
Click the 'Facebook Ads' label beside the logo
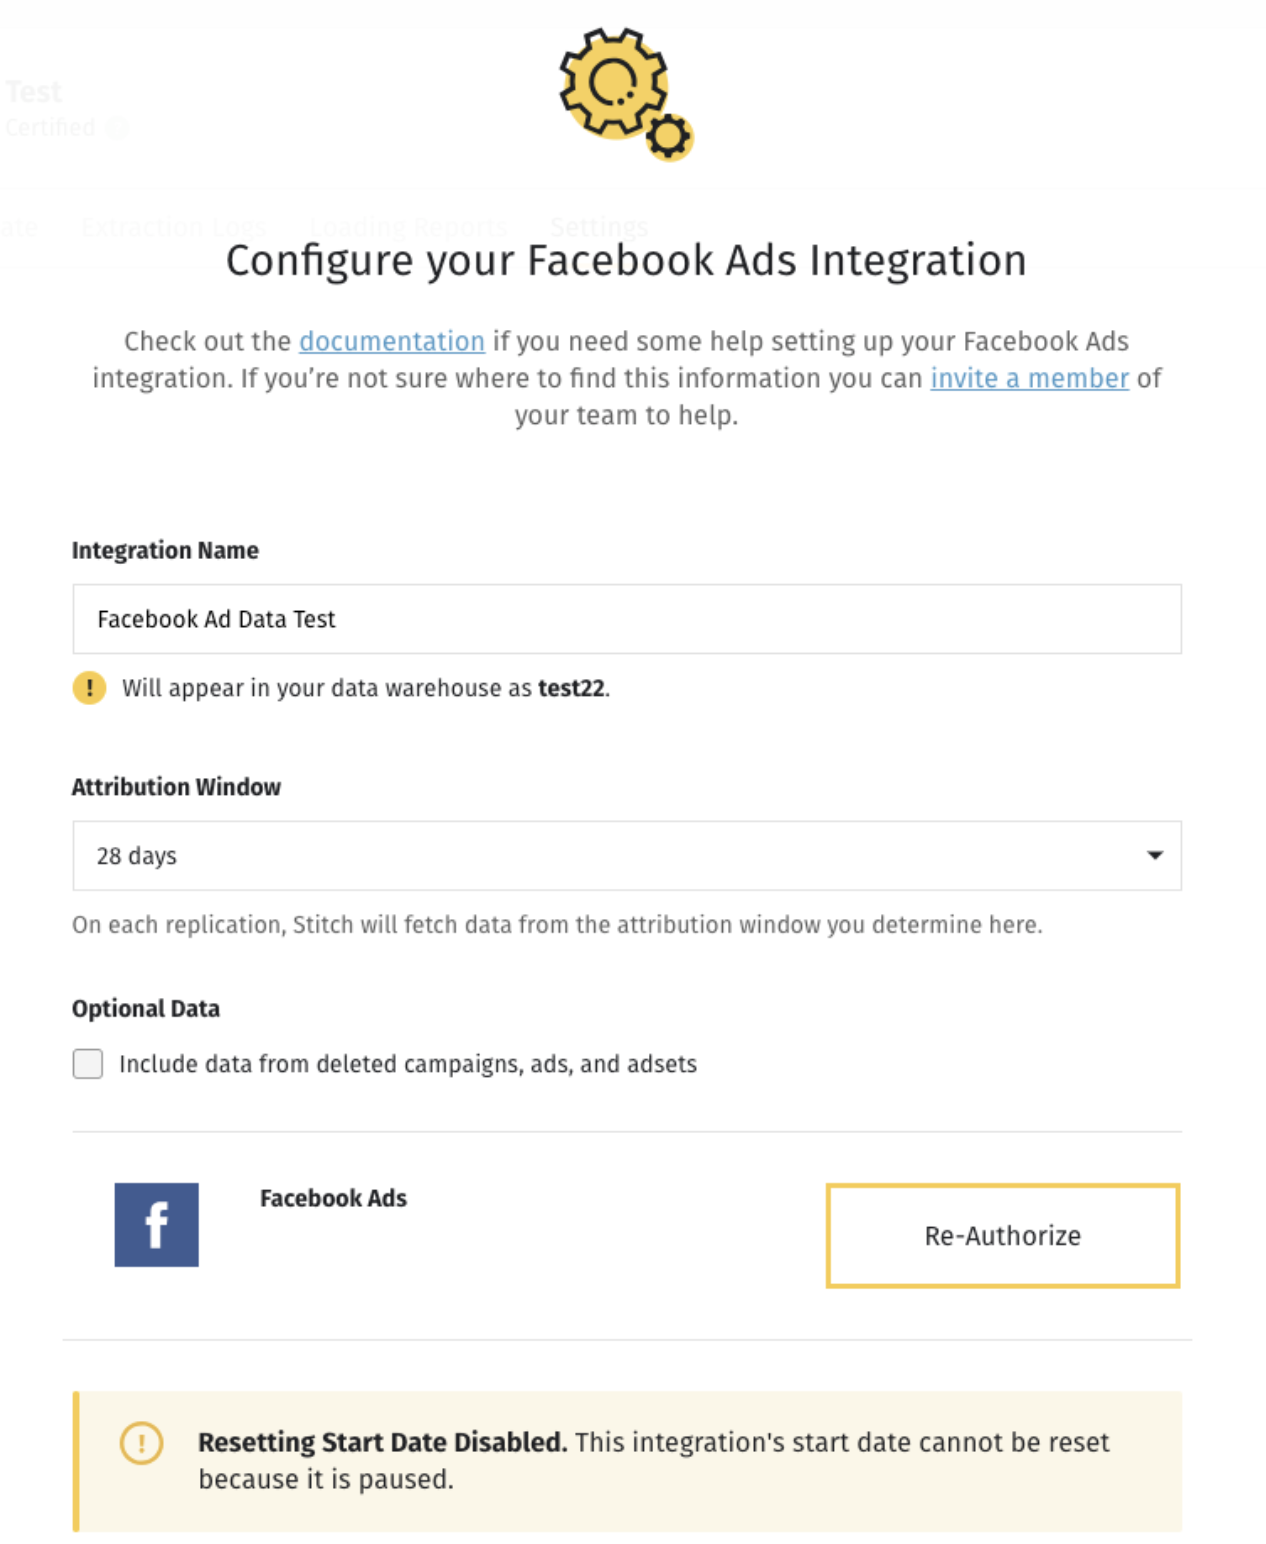(333, 1198)
